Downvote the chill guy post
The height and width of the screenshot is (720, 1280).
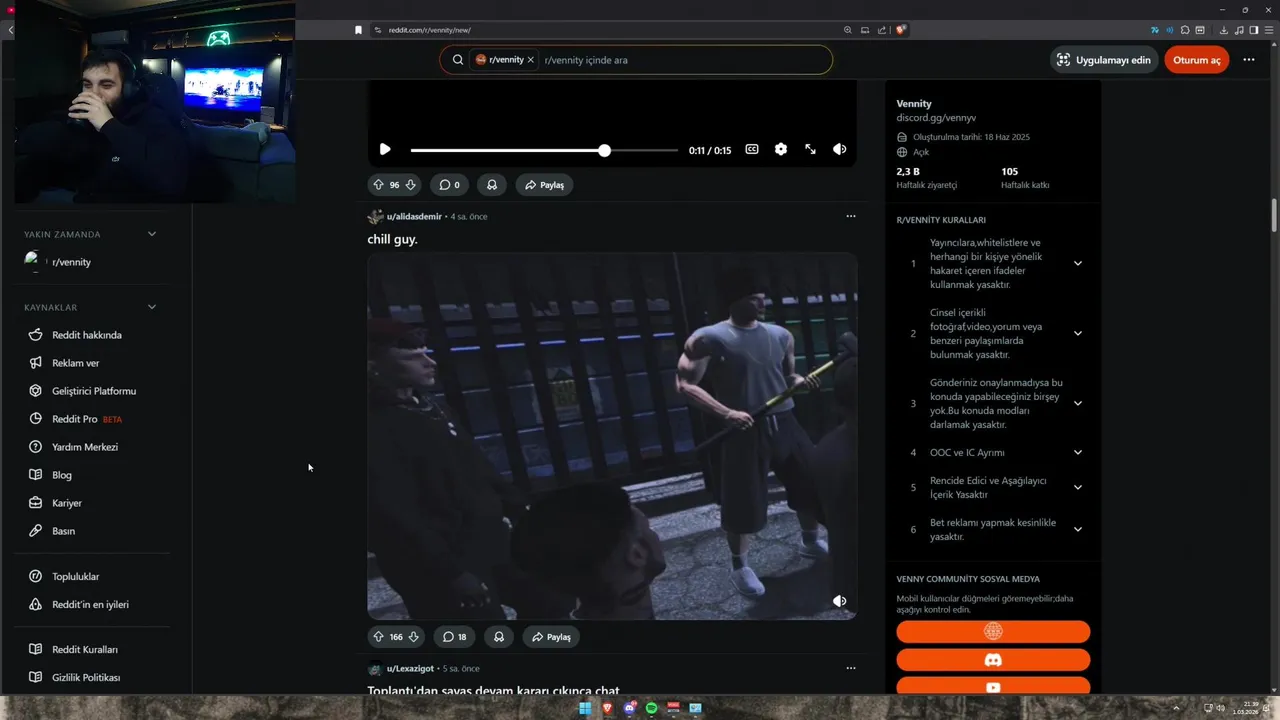tap(414, 637)
